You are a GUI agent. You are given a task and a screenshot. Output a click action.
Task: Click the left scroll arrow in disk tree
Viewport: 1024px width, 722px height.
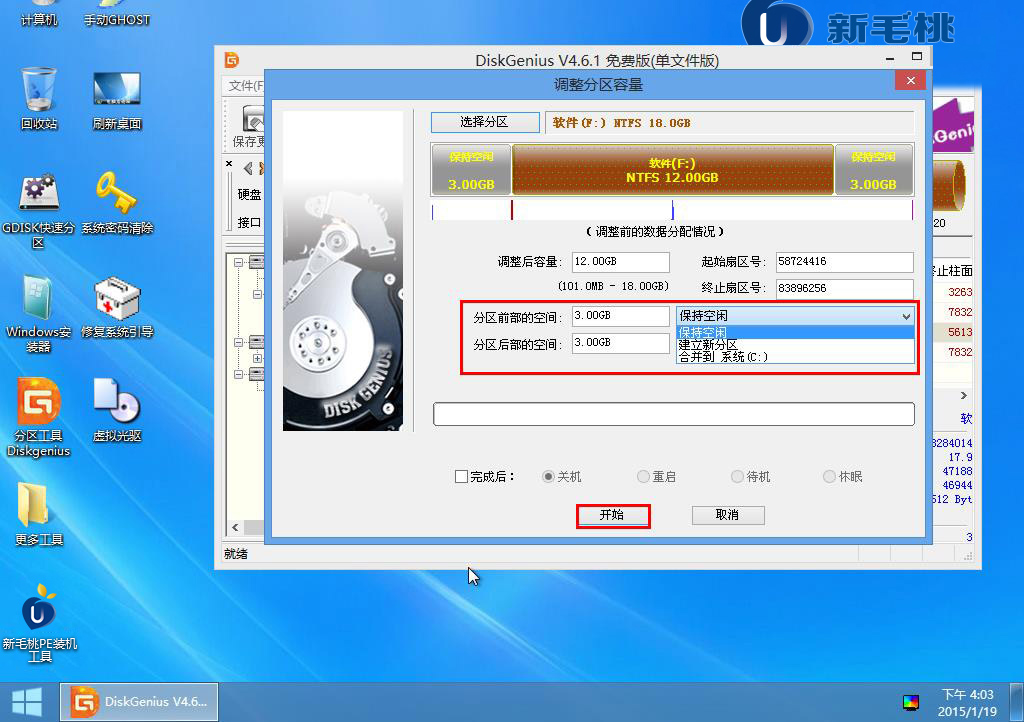(235, 527)
